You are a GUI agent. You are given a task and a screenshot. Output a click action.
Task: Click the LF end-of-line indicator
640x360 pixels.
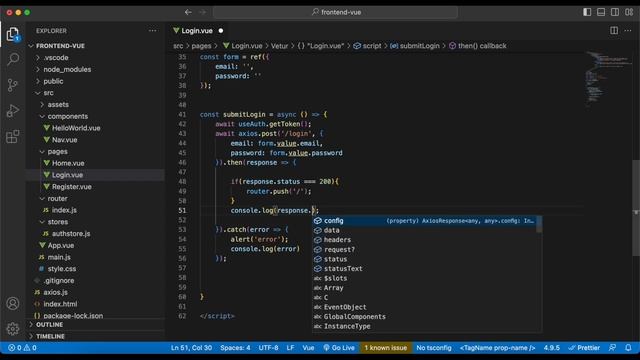click(x=290, y=348)
